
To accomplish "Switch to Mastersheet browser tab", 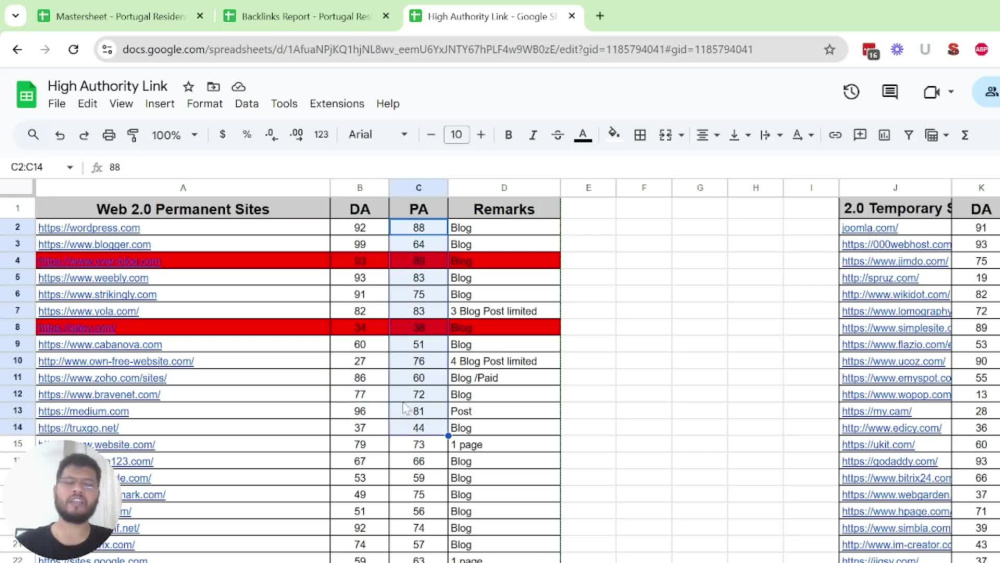I will point(120,16).
